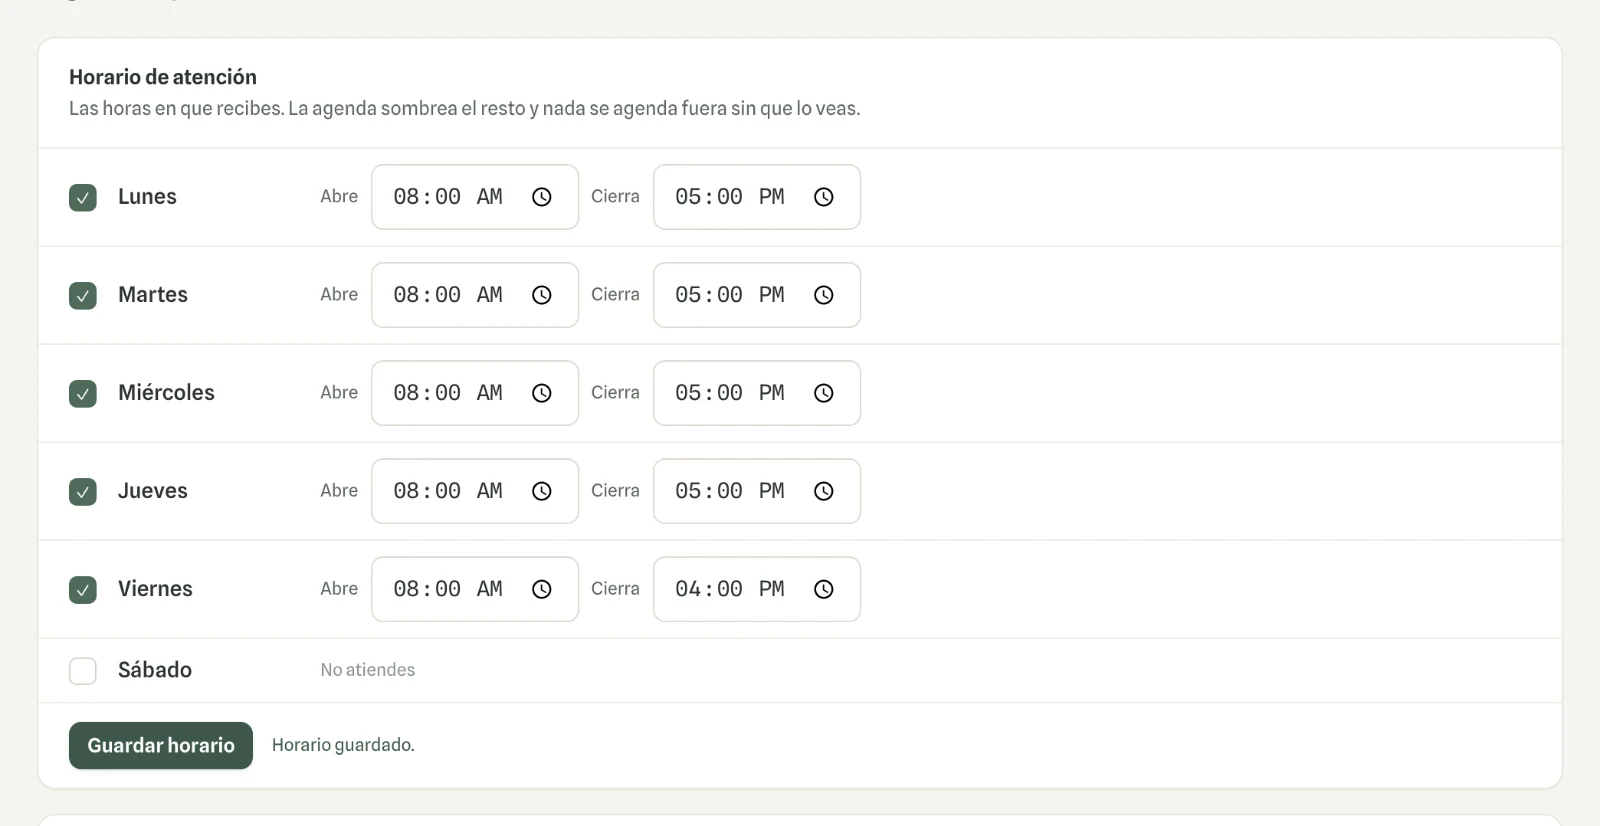Open the clock picker for Viernes opening time

(x=542, y=589)
